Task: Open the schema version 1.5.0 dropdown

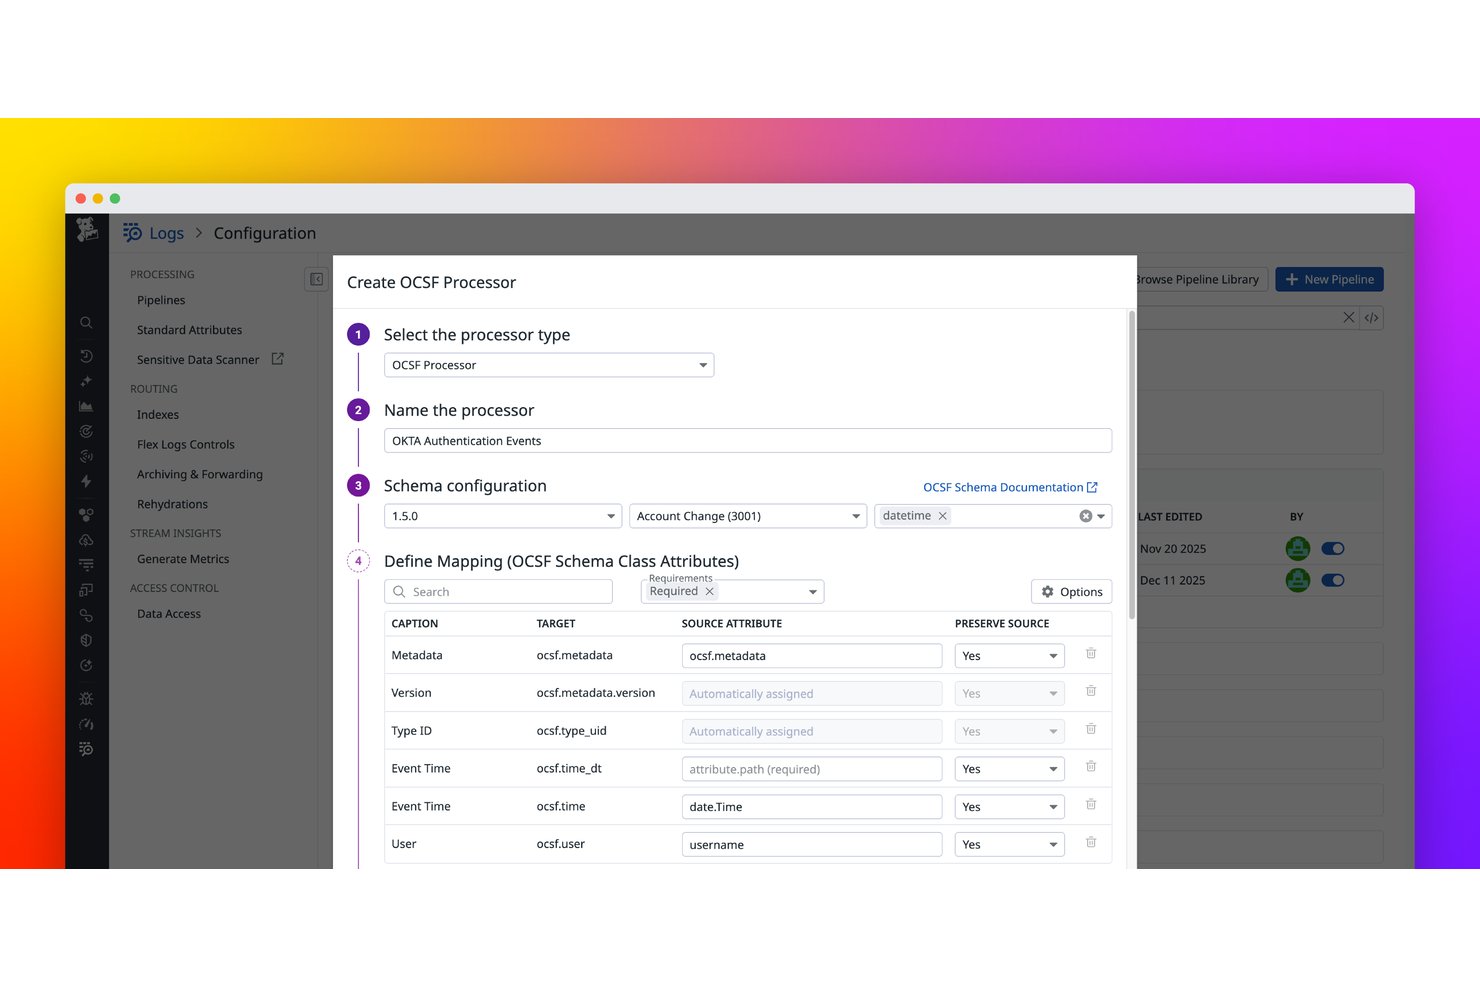Action: point(503,516)
